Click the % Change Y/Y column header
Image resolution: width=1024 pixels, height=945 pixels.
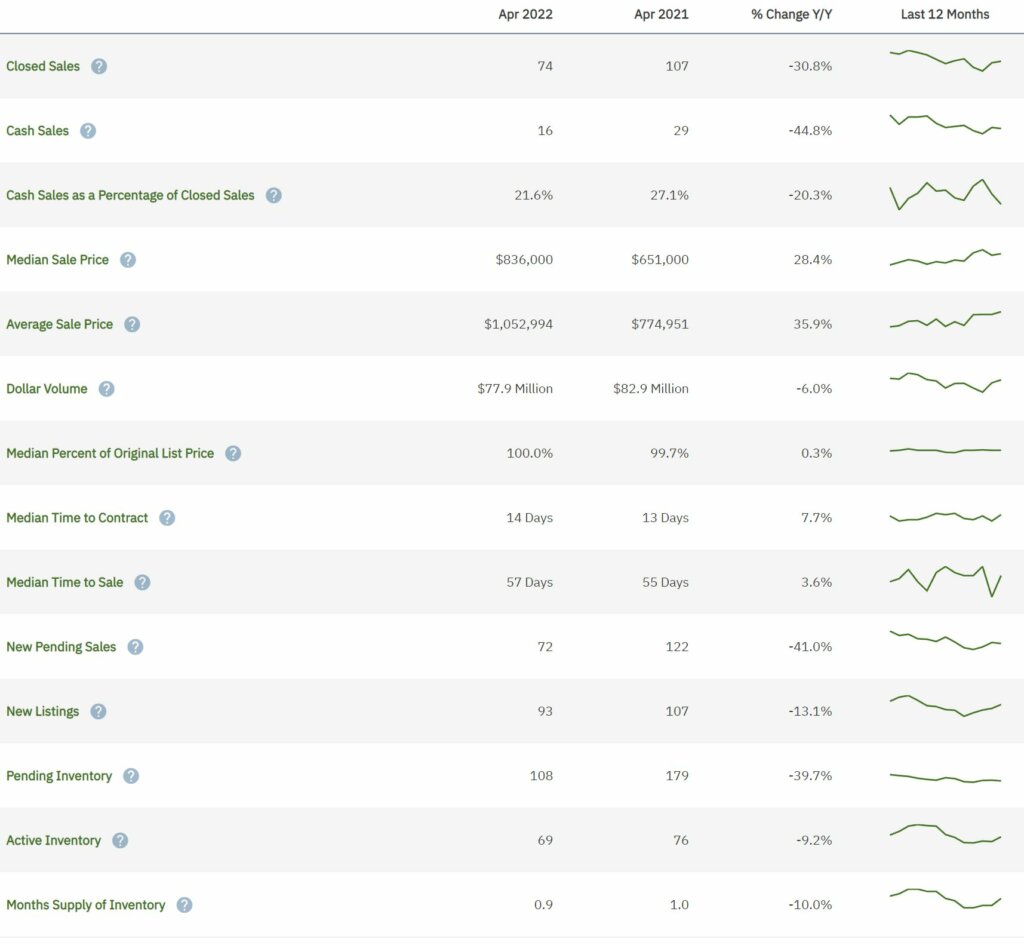tap(790, 14)
